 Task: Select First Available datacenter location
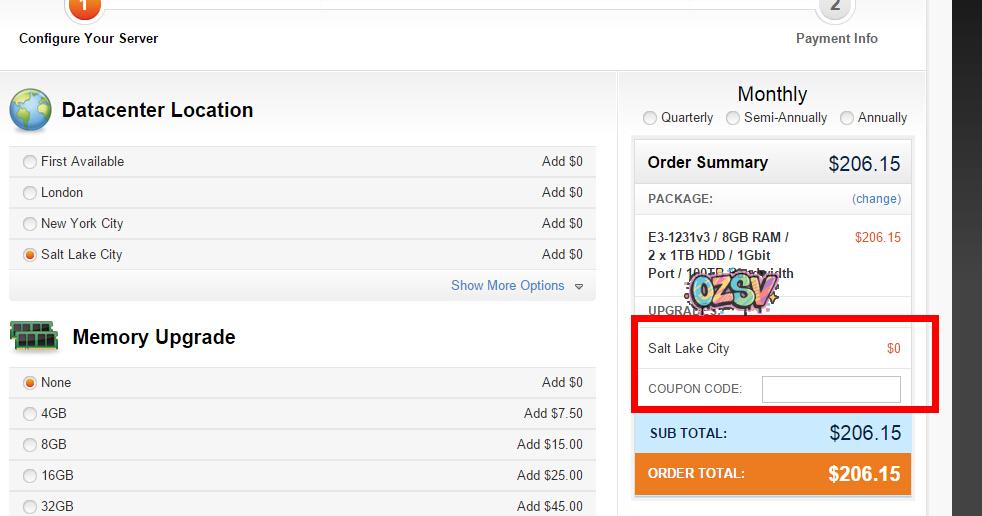click(30, 162)
